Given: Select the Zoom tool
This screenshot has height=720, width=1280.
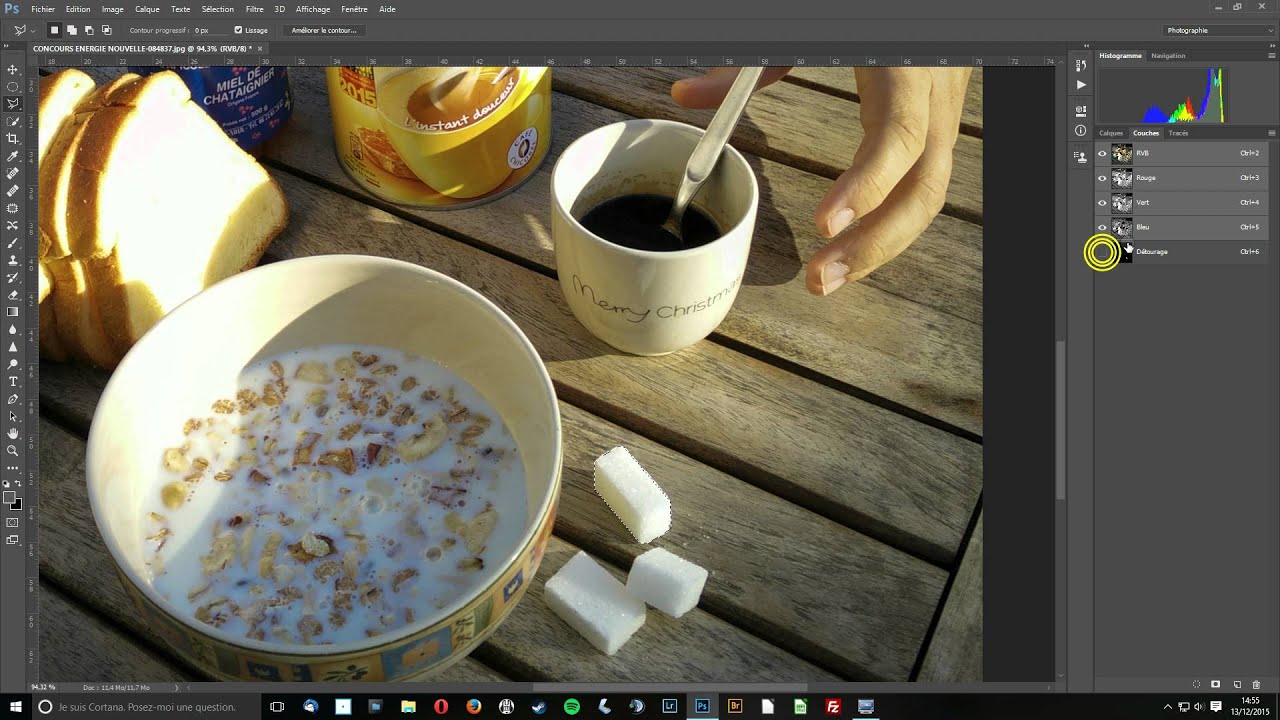Looking at the screenshot, I should click(13, 450).
